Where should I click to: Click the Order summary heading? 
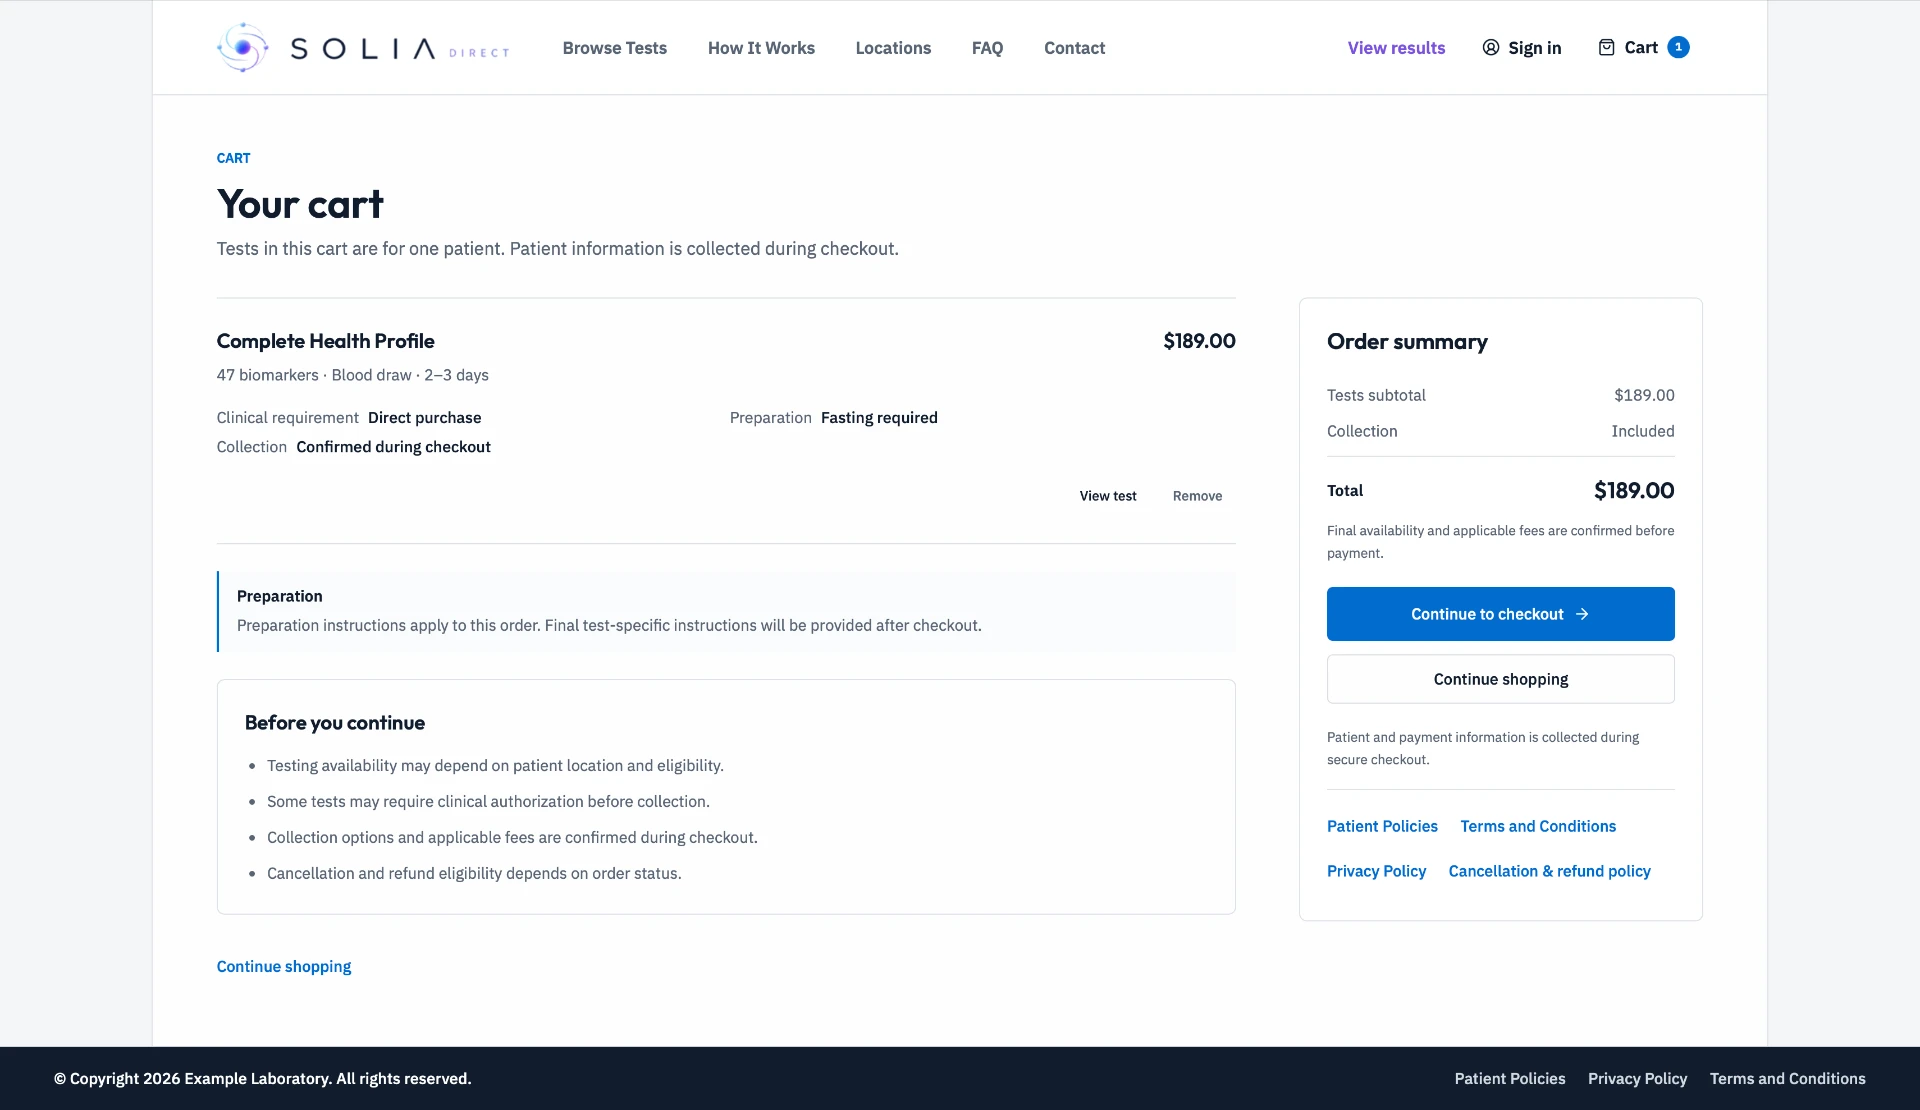[x=1407, y=342]
